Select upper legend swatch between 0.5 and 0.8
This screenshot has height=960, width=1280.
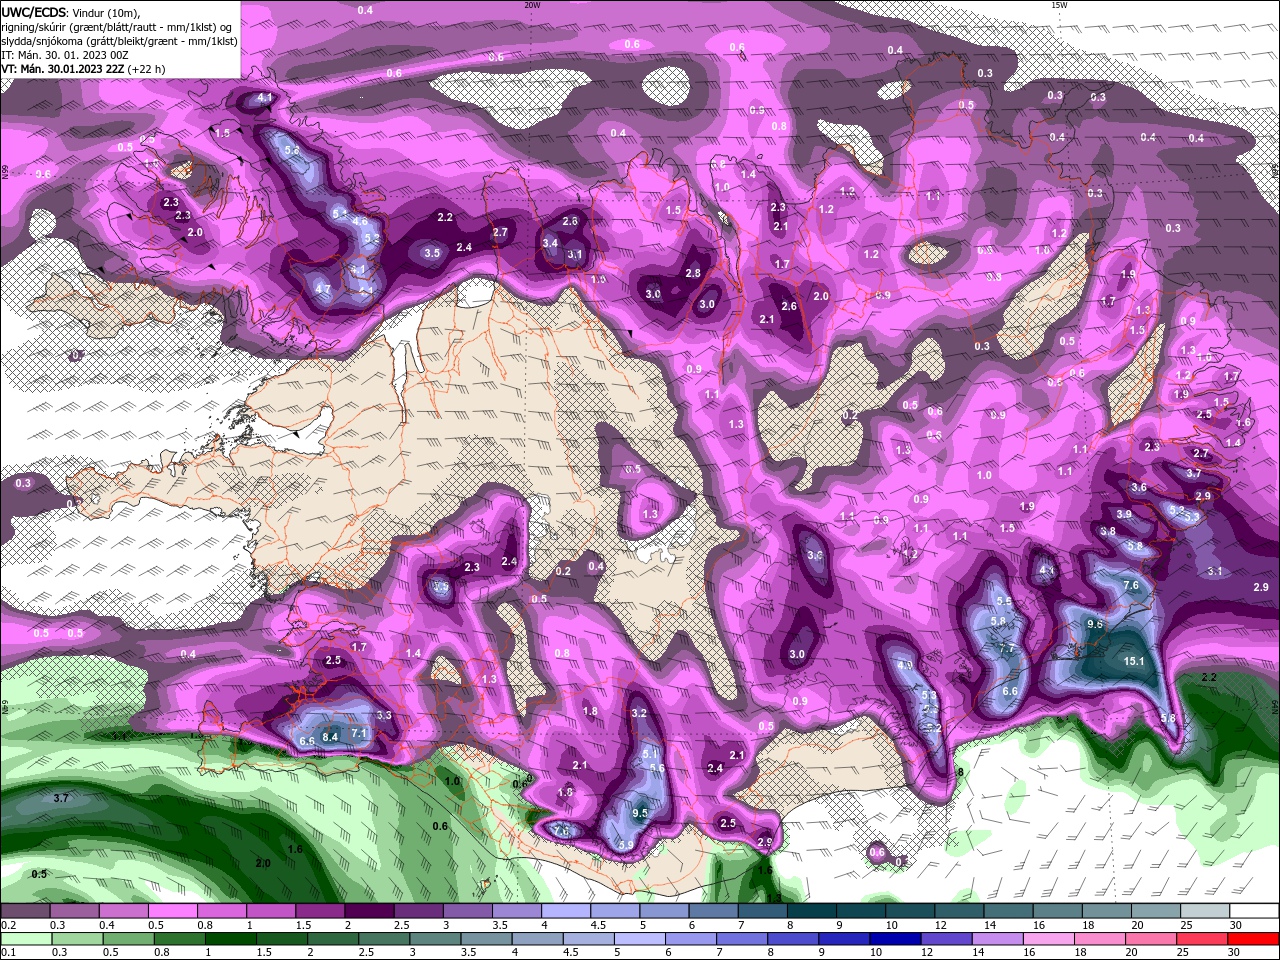point(172,911)
